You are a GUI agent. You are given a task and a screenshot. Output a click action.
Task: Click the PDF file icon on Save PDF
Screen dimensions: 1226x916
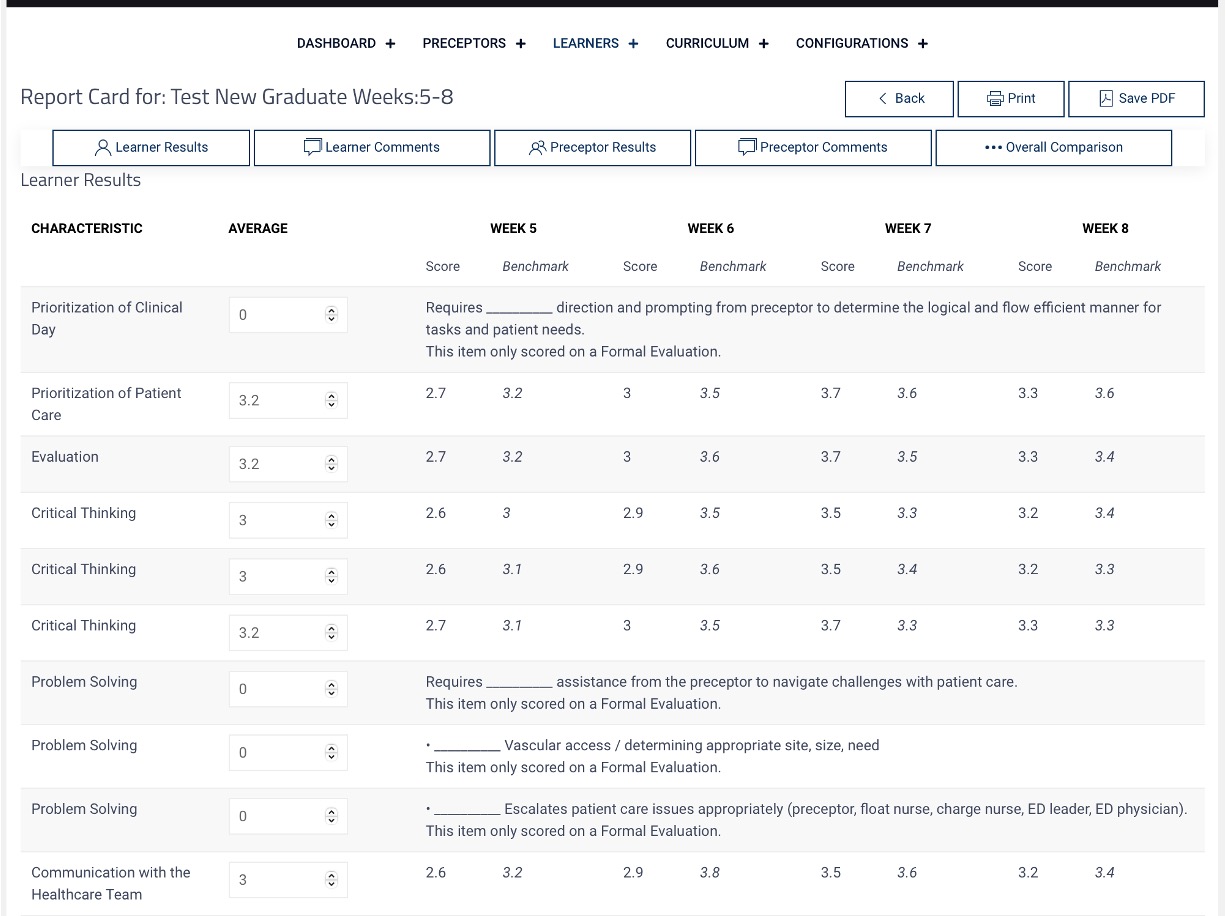(1106, 98)
